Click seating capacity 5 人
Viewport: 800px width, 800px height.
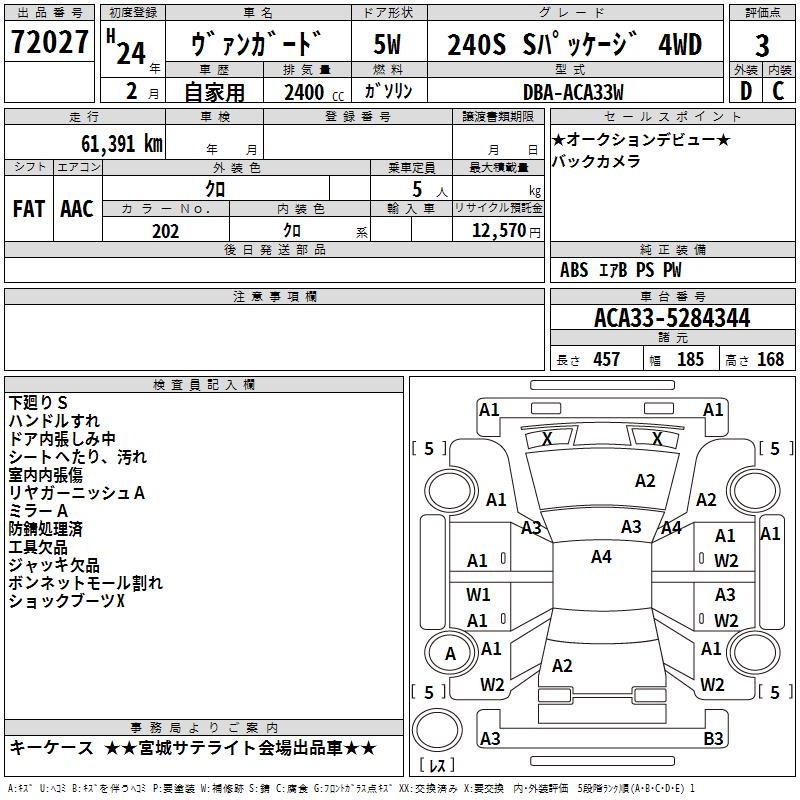[x=429, y=189]
